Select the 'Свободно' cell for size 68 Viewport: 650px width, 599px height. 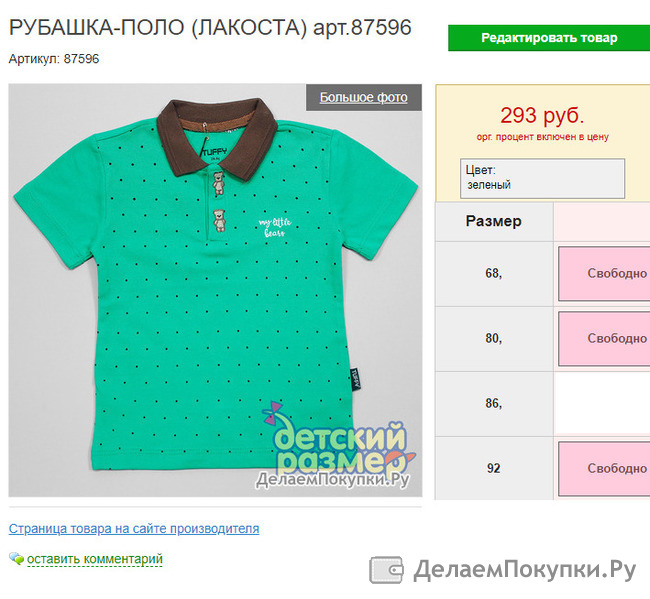(604, 274)
